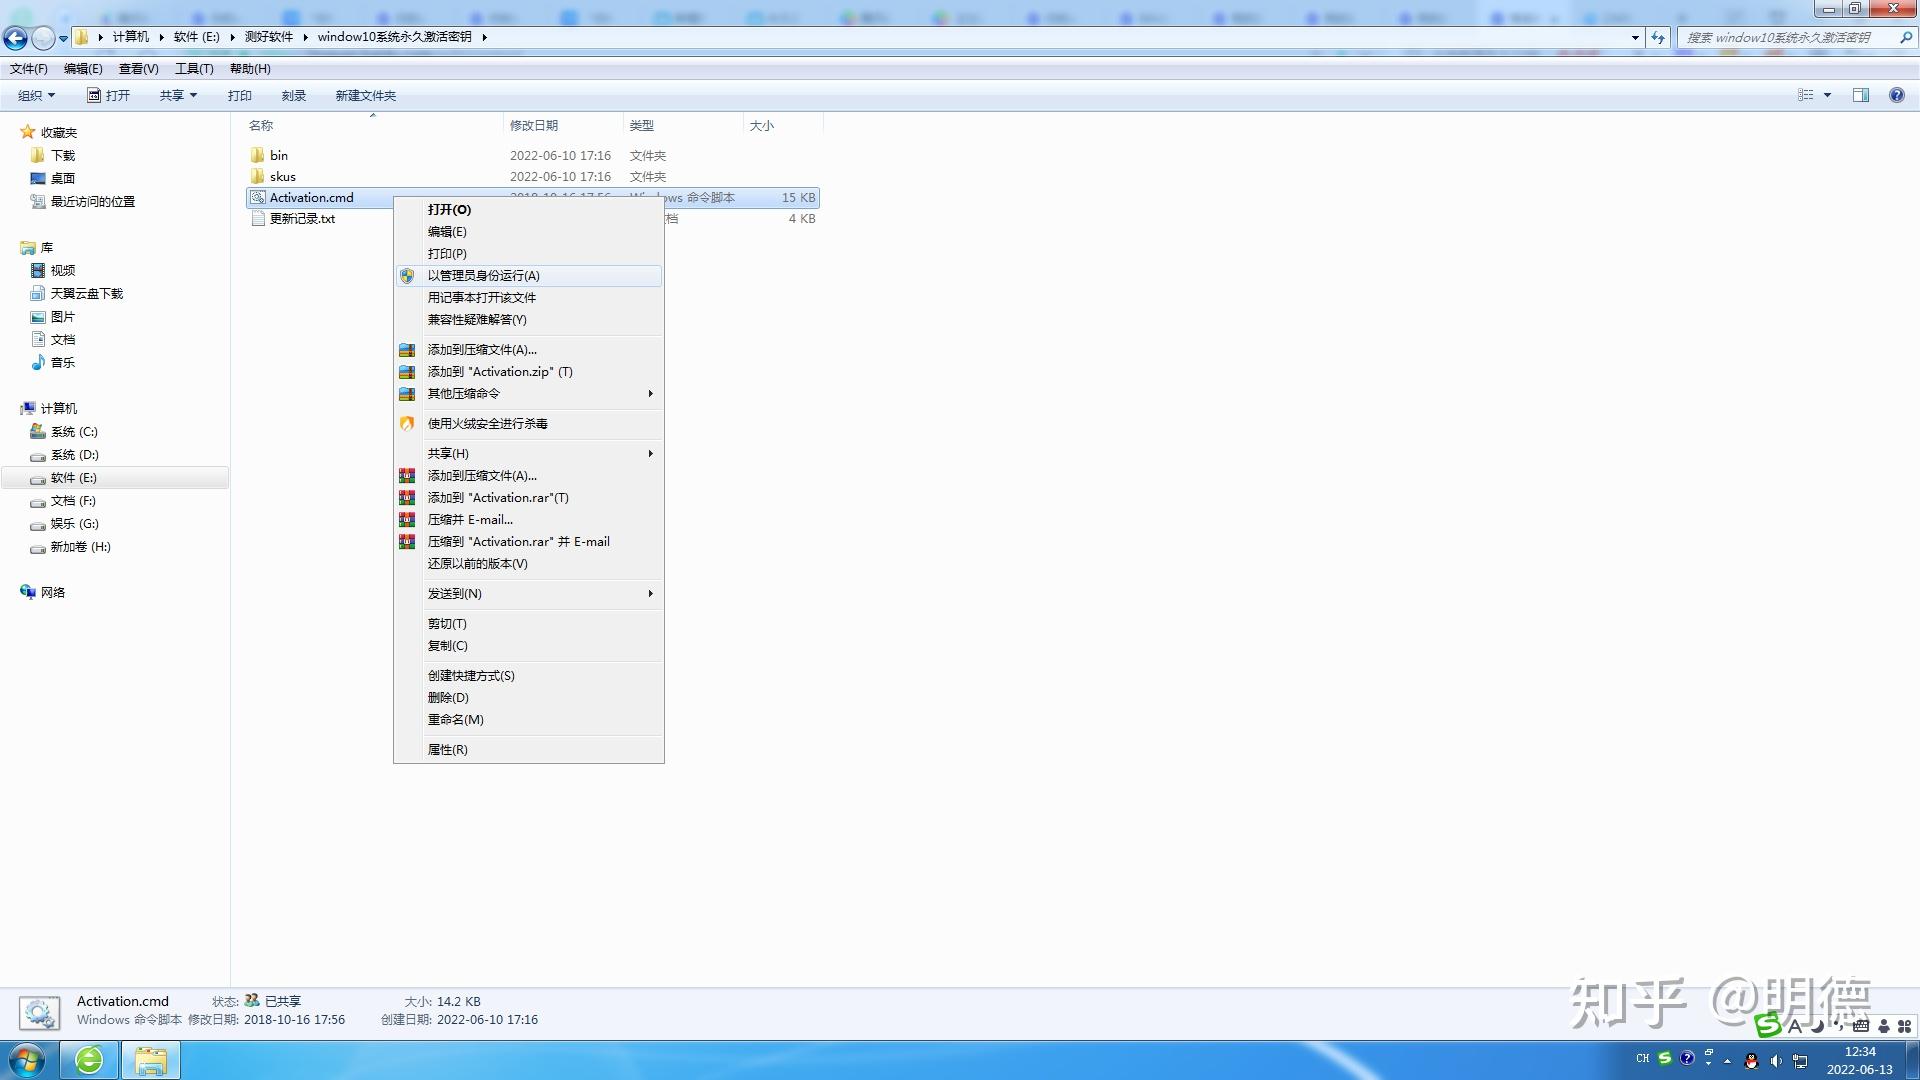Image resolution: width=1920 pixels, height=1080 pixels.
Task: Choose 压缩并 E-mail...
Action: click(528, 520)
